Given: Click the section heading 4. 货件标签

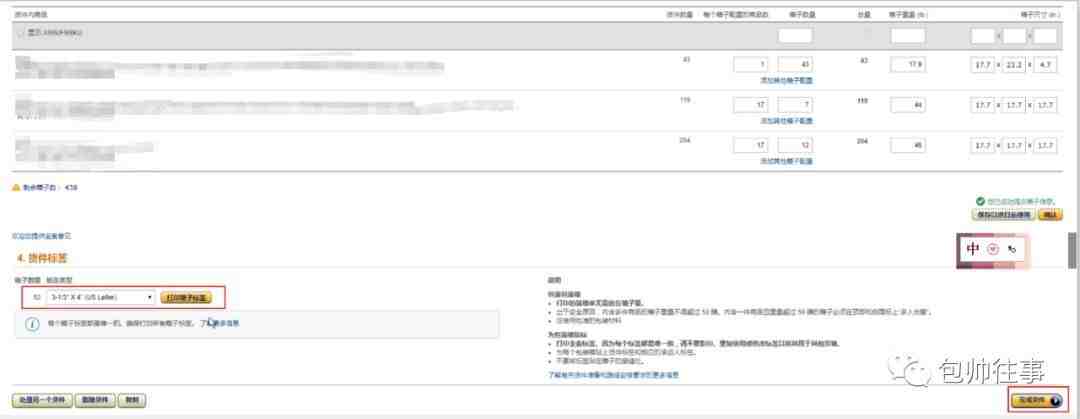Looking at the screenshot, I should click(x=43, y=258).
